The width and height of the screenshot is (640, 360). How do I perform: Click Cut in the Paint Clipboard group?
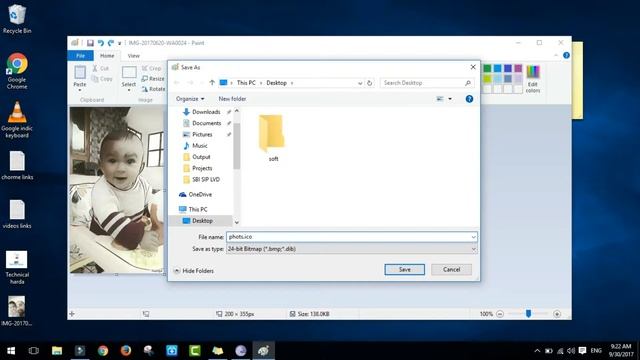(x=101, y=68)
